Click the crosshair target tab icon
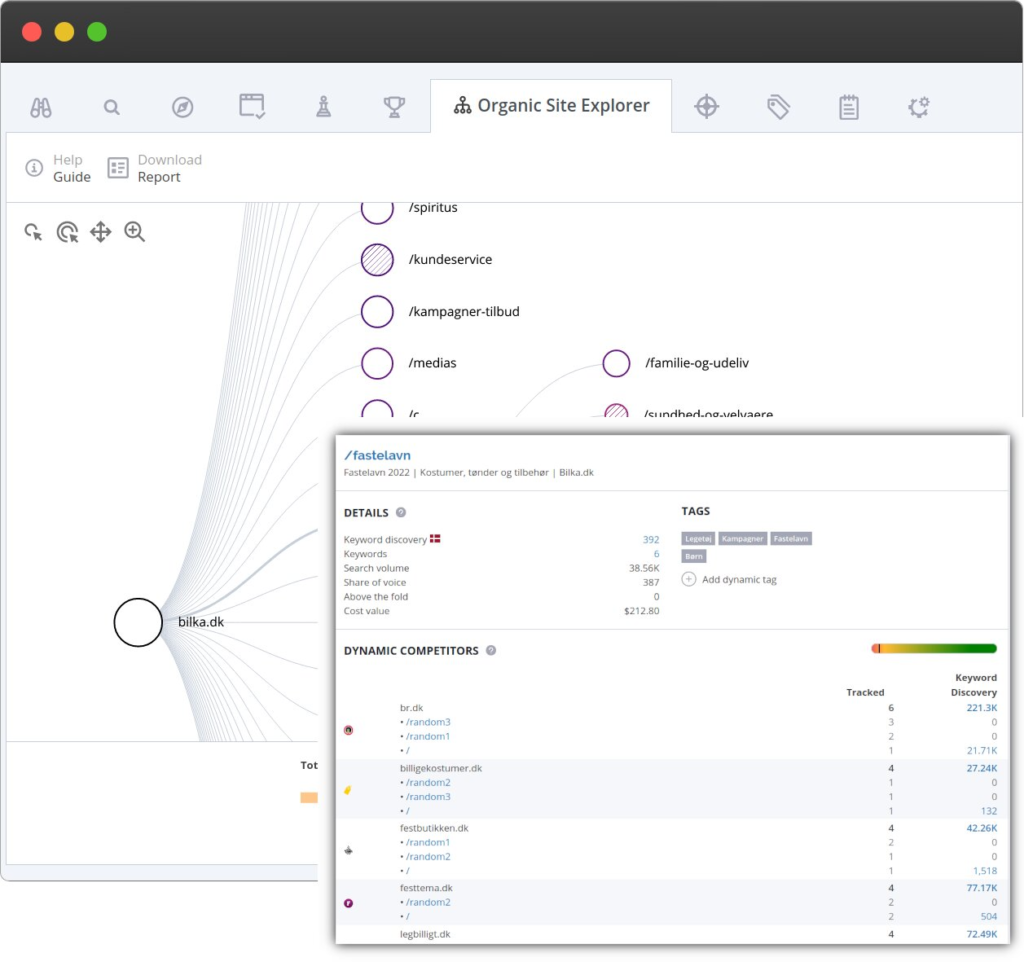The width and height of the screenshot is (1024, 962). coord(707,107)
